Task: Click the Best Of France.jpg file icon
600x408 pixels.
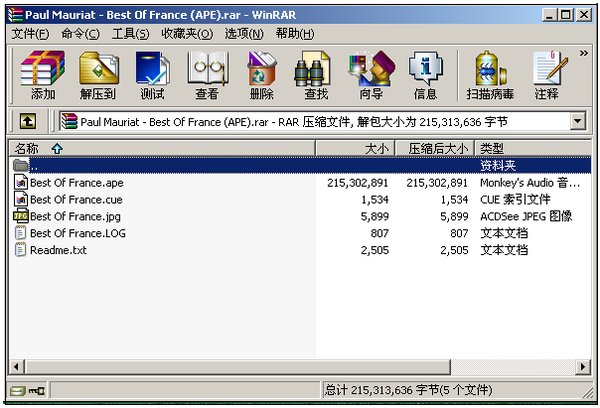Action: [21, 216]
